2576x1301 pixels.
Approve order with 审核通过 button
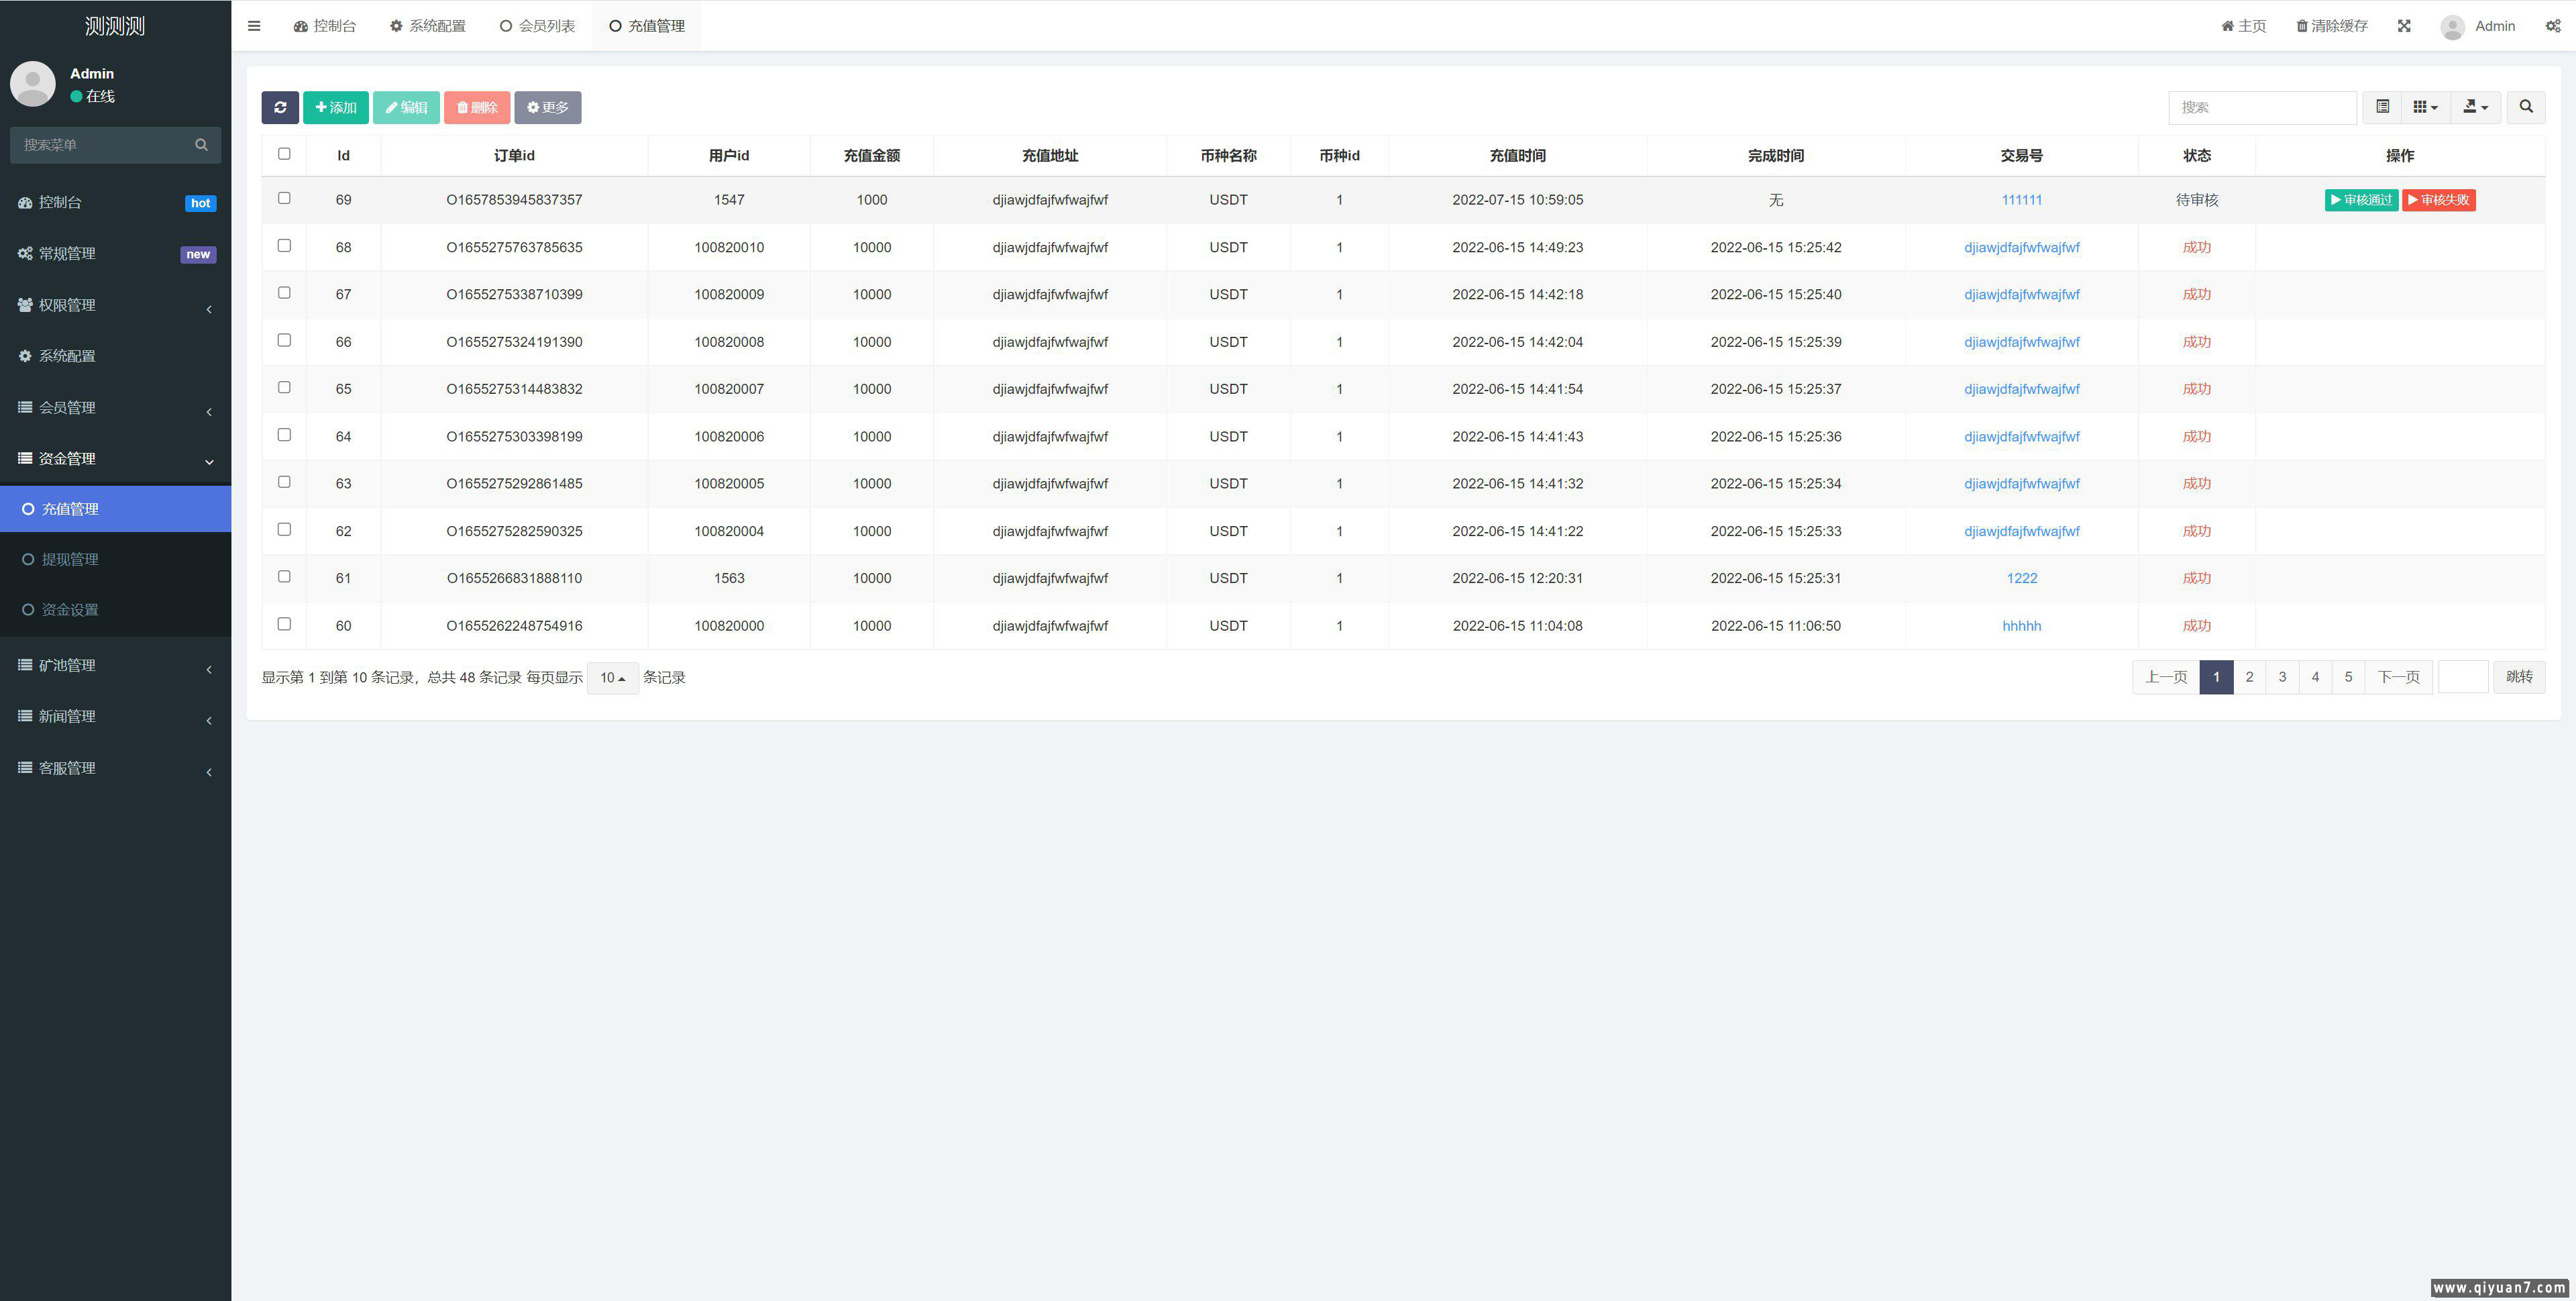pos(2360,200)
